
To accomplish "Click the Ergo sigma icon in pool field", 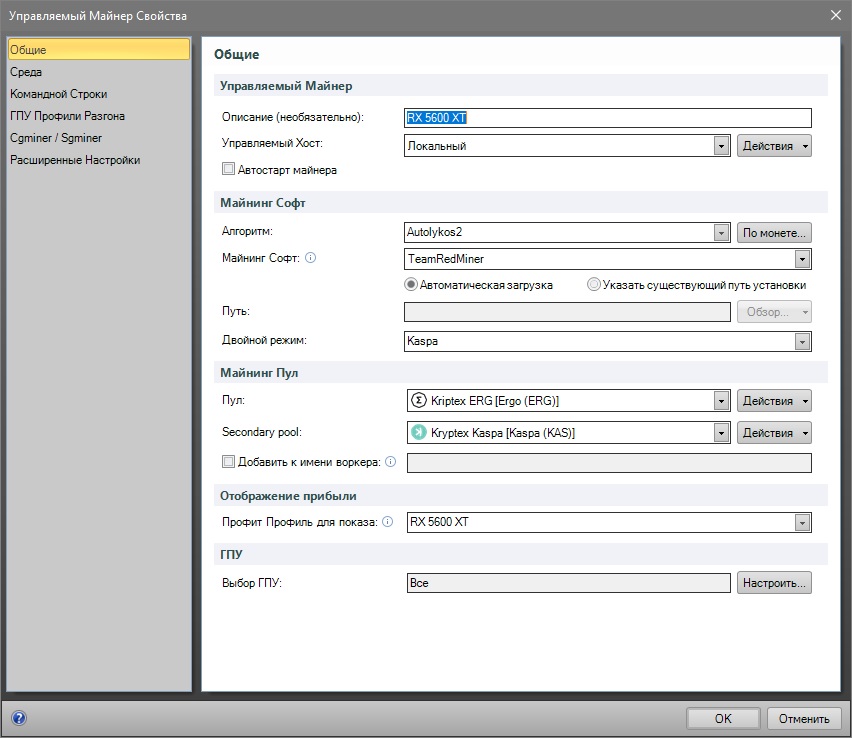I will [418, 401].
